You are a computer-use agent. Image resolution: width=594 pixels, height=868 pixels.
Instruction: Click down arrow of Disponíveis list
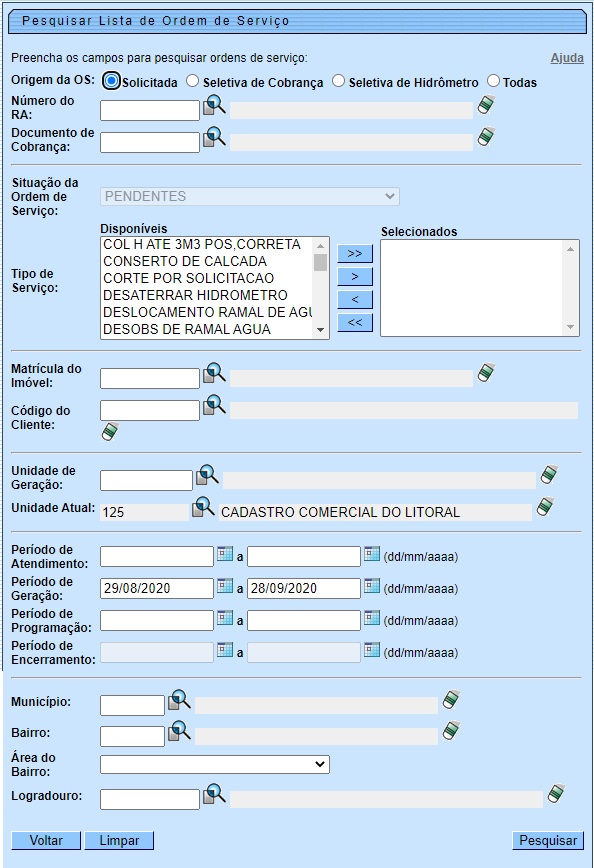coord(320,330)
